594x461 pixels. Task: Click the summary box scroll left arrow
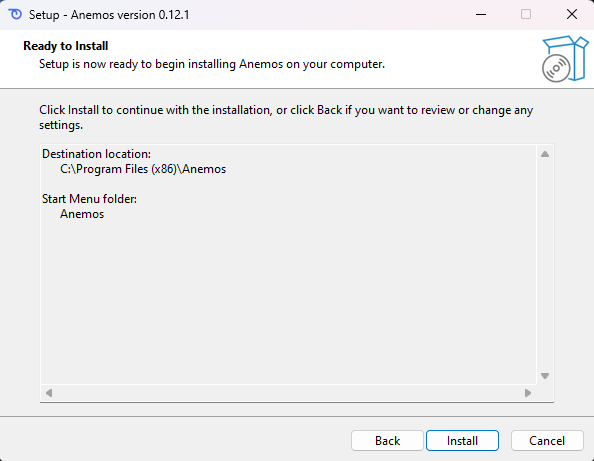pos(49,393)
